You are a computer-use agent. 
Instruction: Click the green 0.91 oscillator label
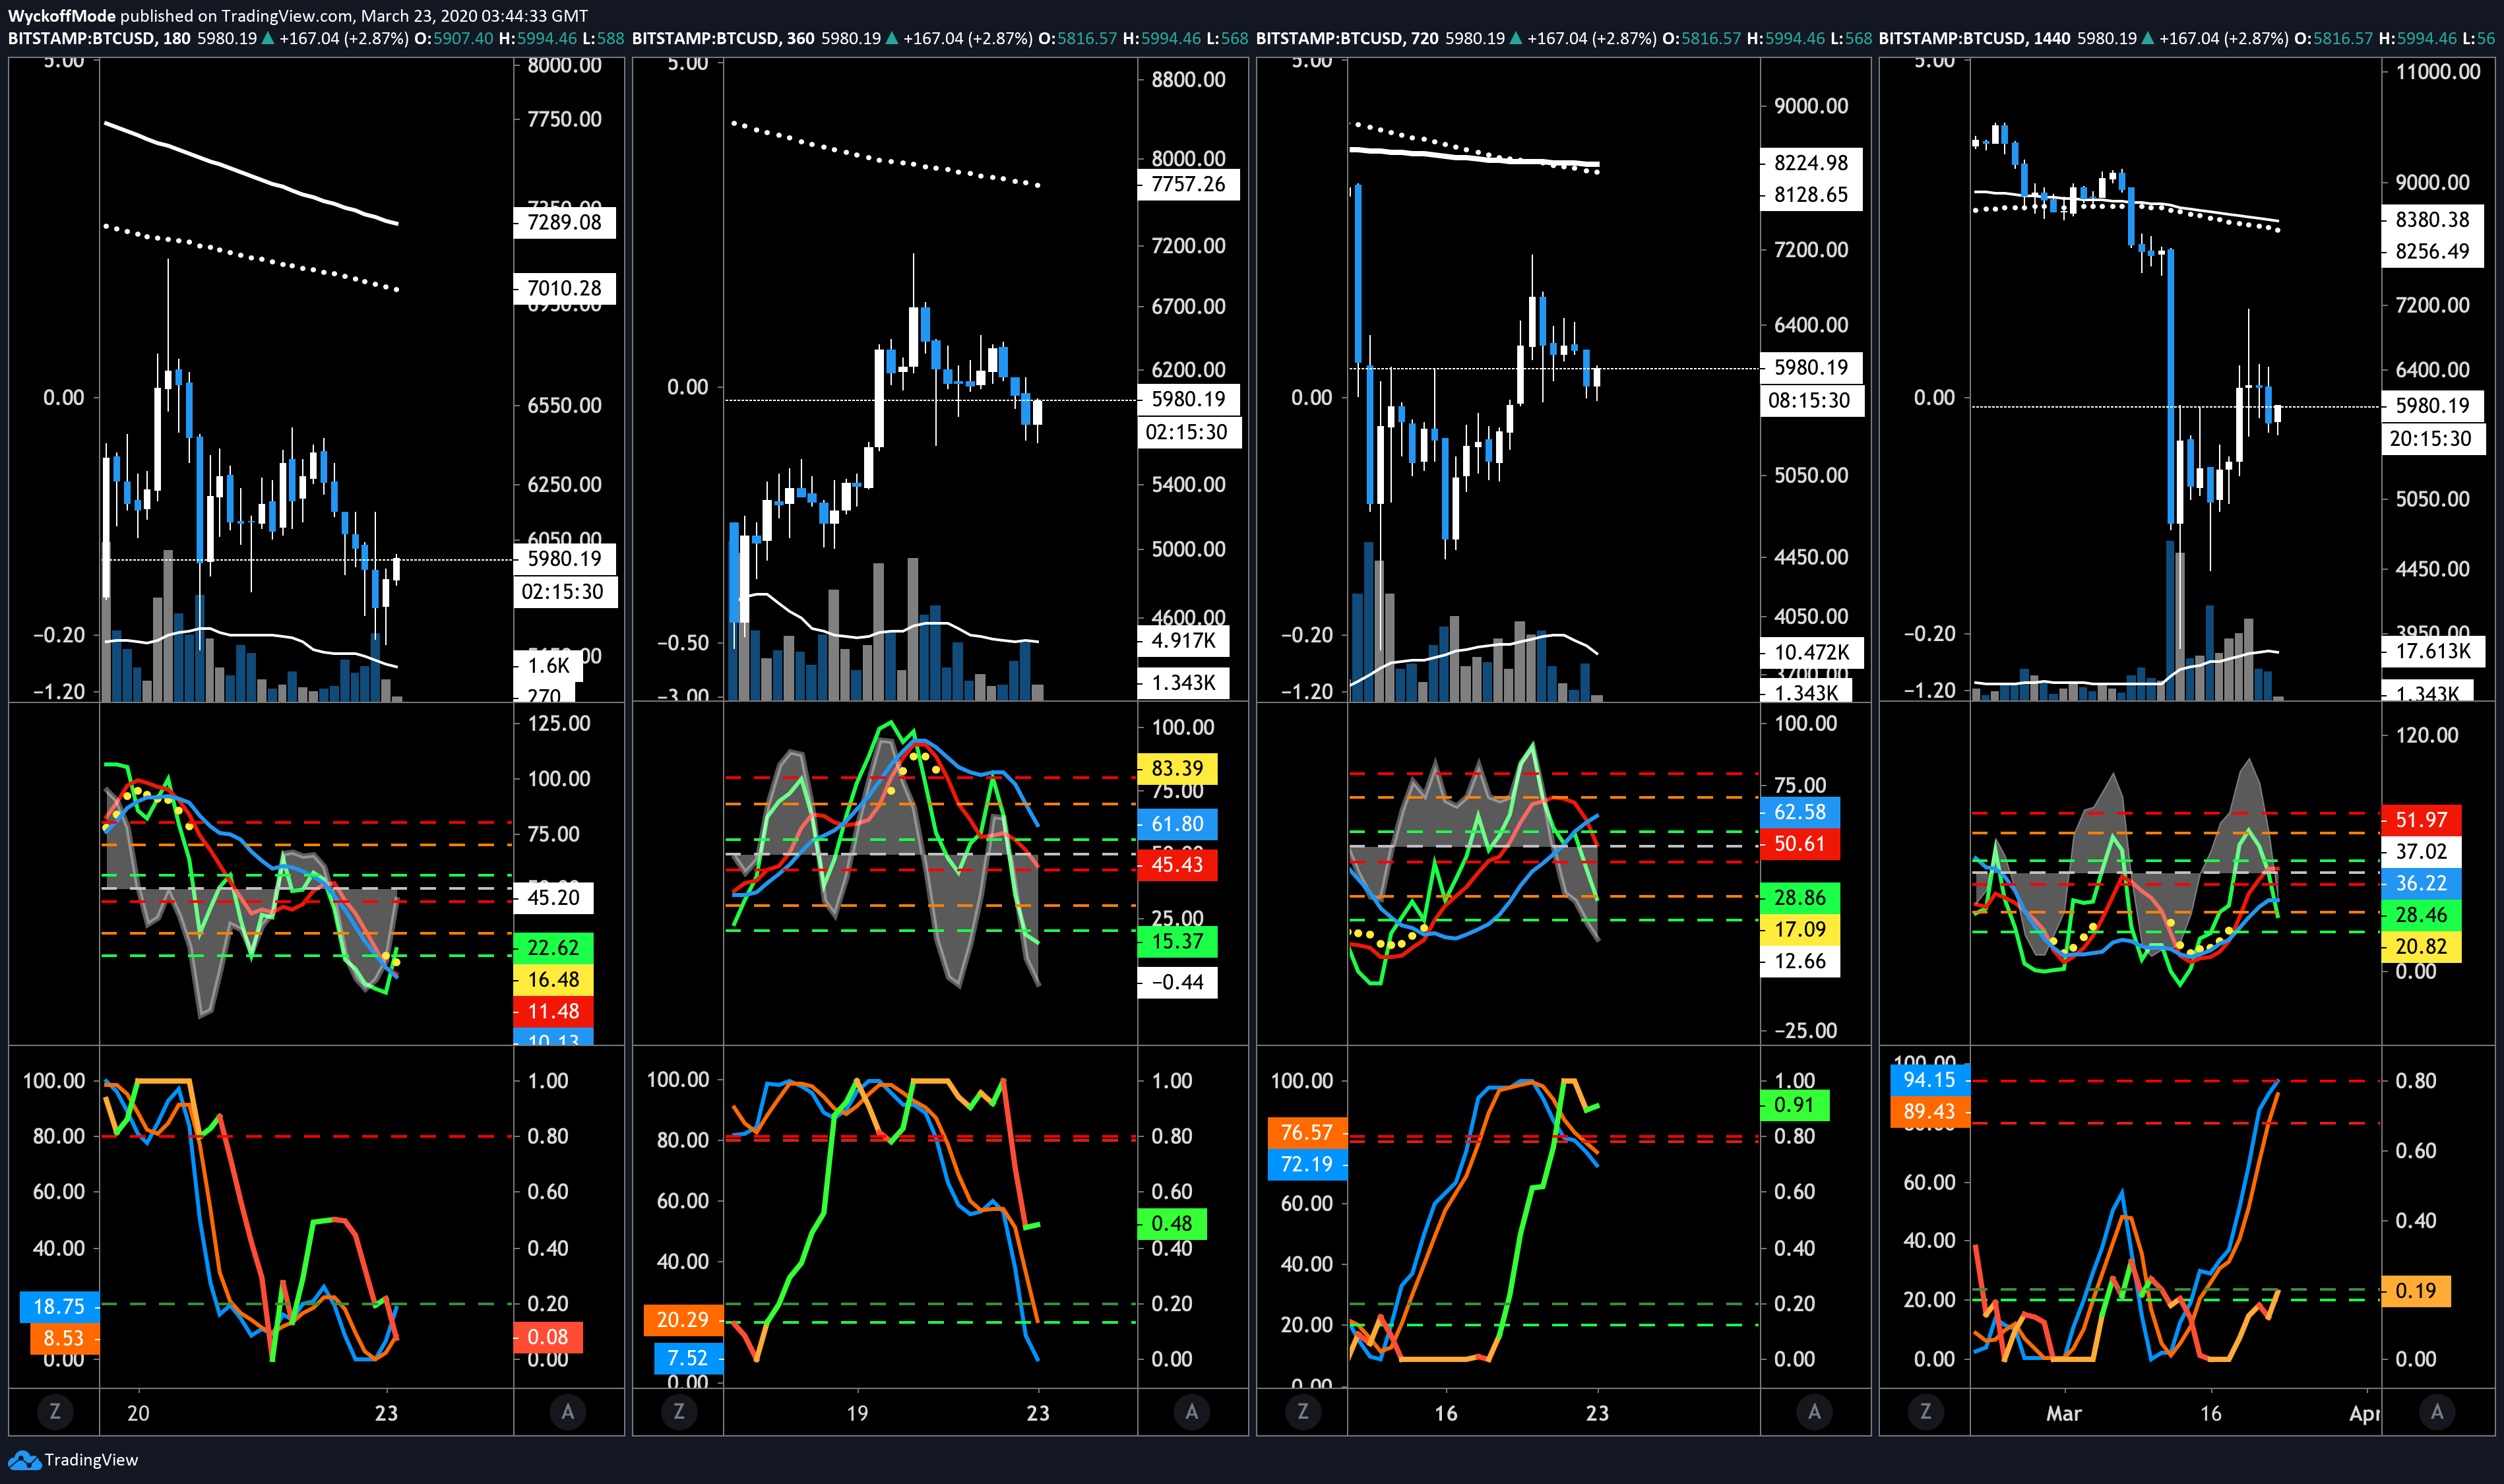coord(1795,1105)
